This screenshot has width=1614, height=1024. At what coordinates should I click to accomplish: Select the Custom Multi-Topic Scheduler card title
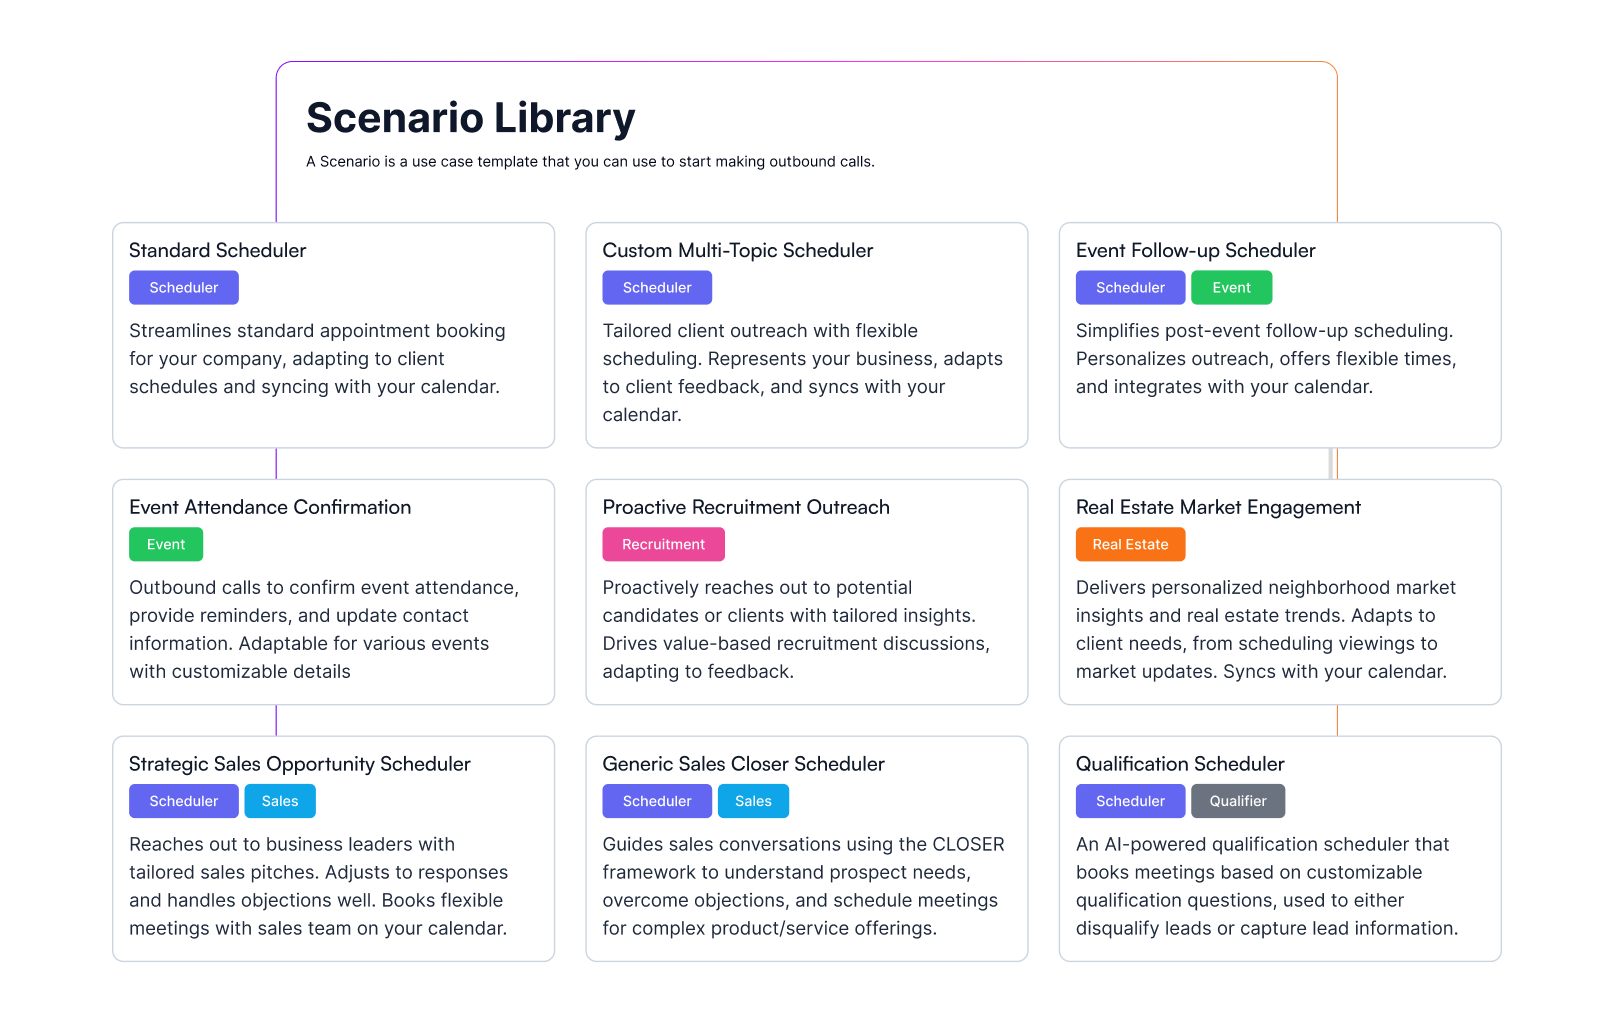point(737,250)
